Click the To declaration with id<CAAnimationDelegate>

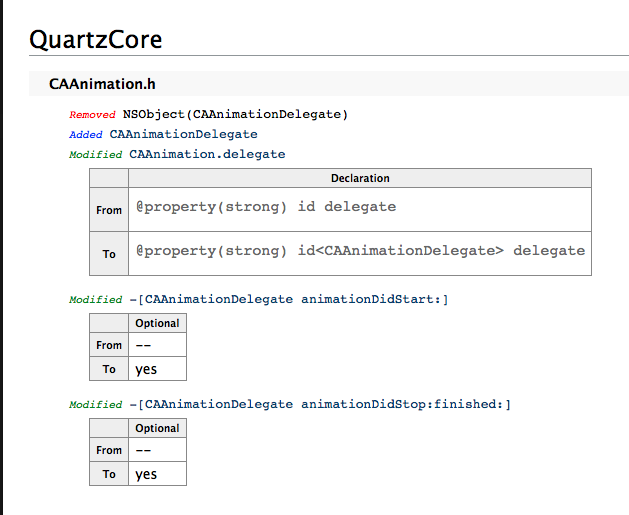(x=360, y=251)
